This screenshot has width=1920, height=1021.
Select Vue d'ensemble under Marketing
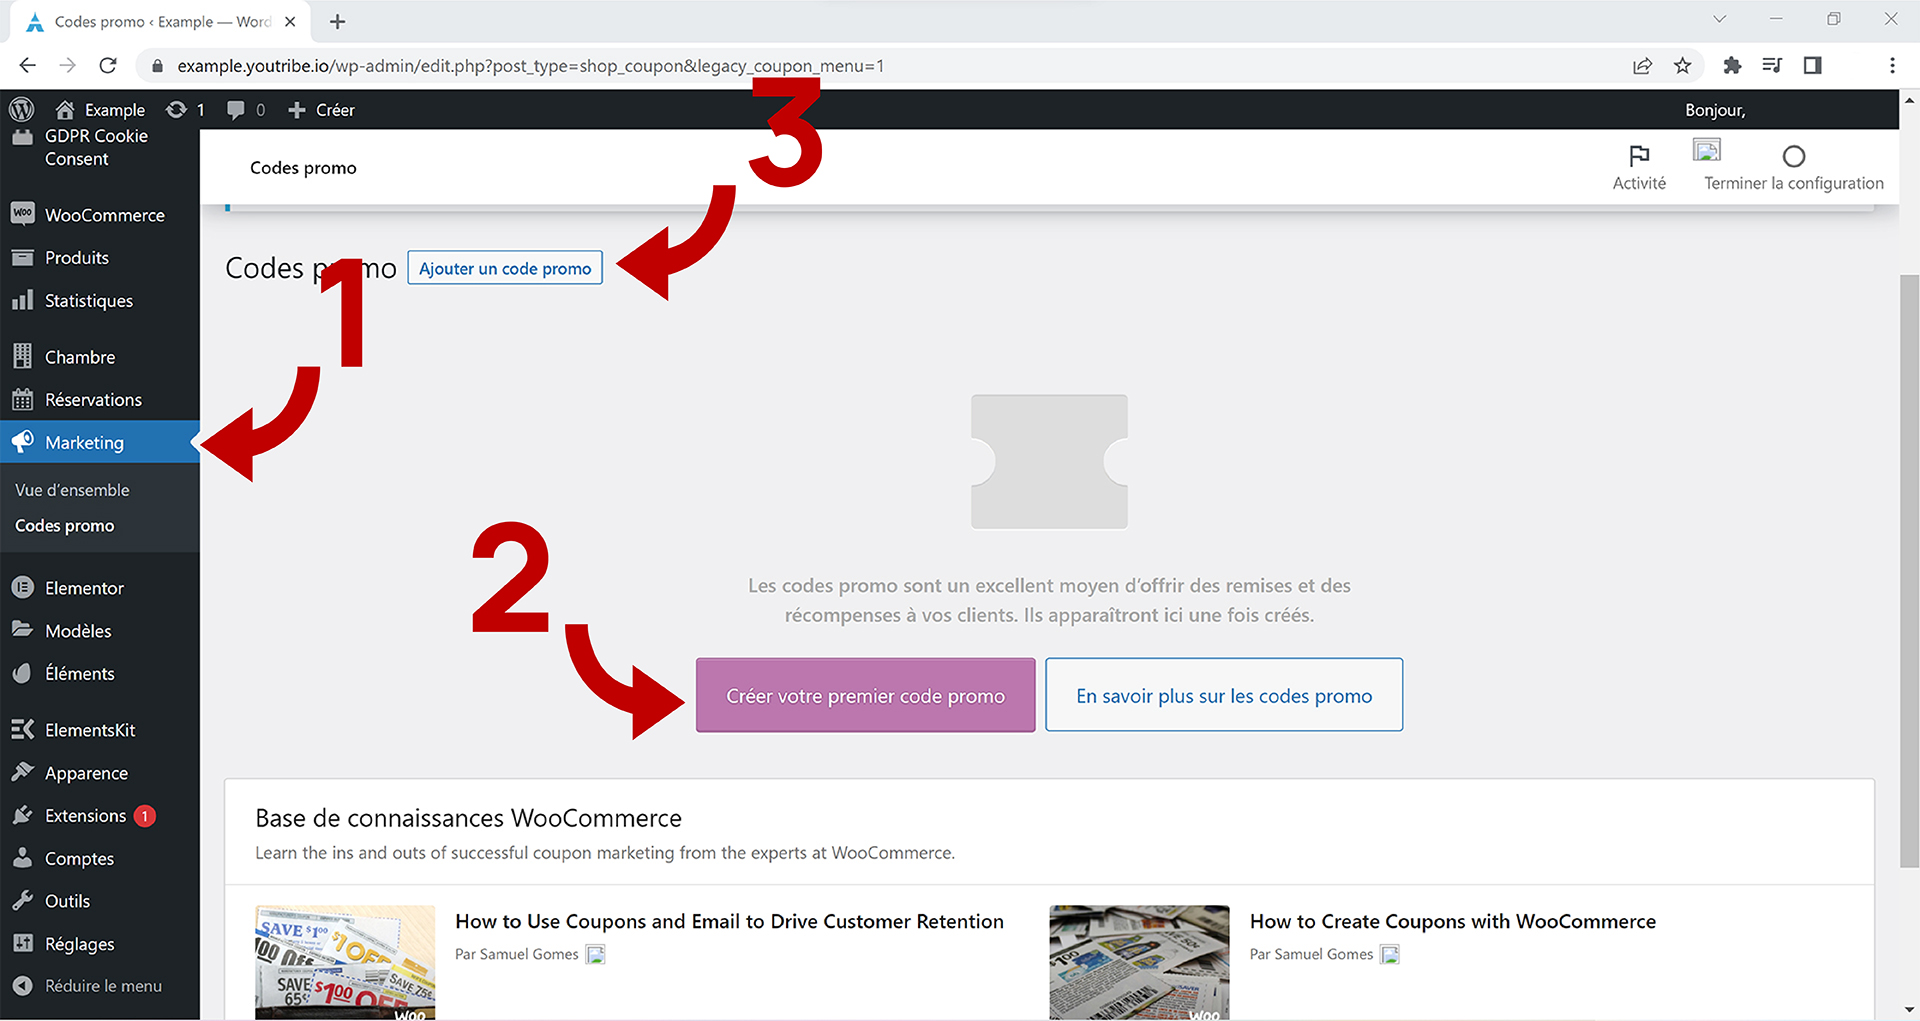[x=72, y=490]
